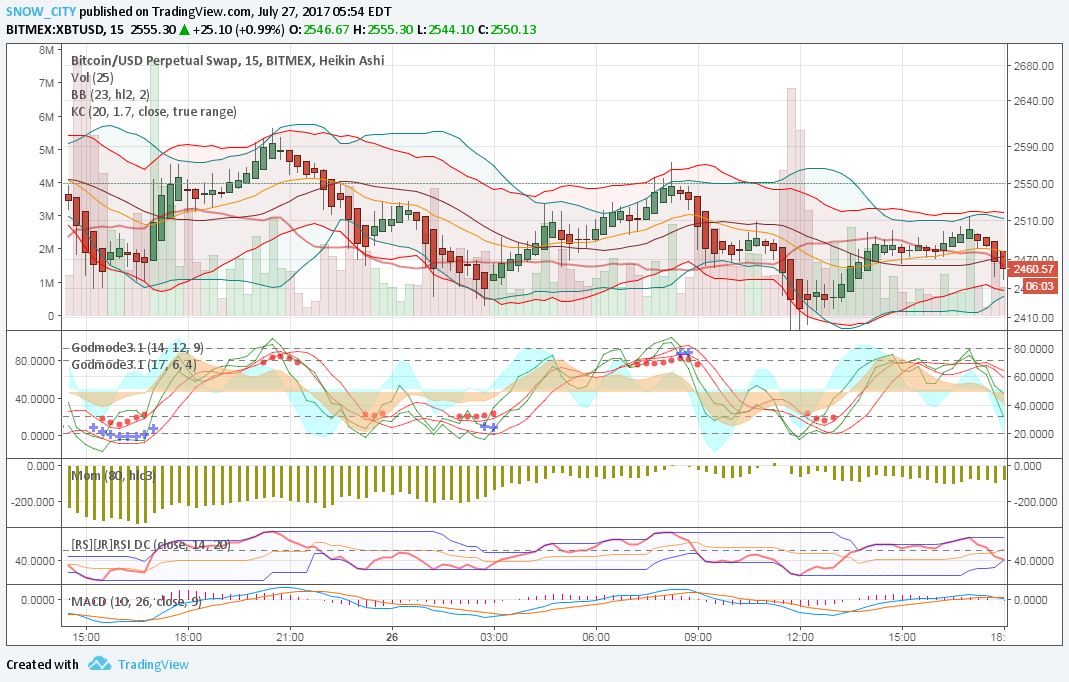The height and width of the screenshot is (682, 1069).
Task: Click the 8M volume axis label
Action: (46, 50)
